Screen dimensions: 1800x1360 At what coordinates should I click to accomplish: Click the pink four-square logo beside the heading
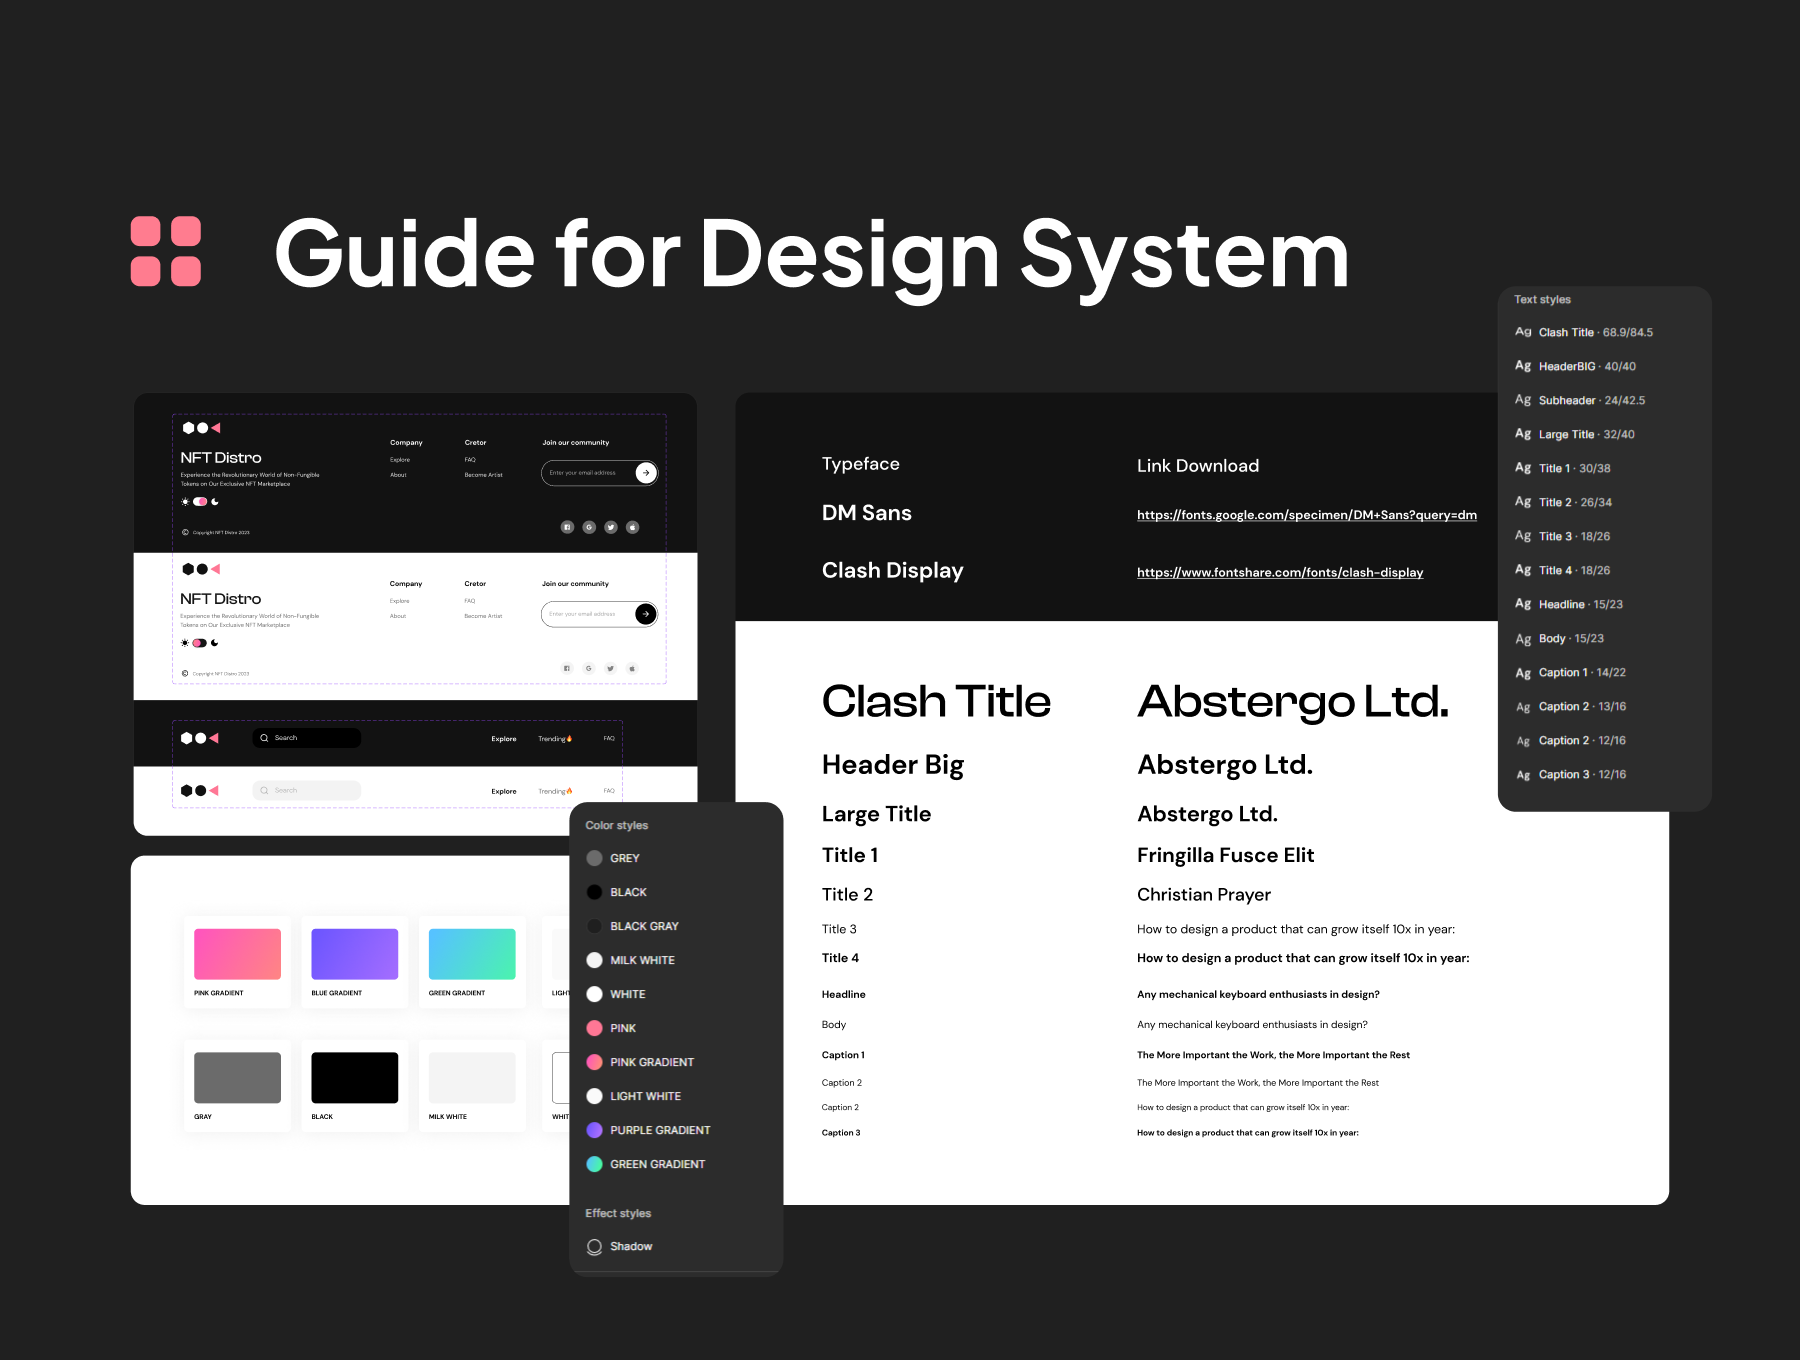tap(166, 251)
